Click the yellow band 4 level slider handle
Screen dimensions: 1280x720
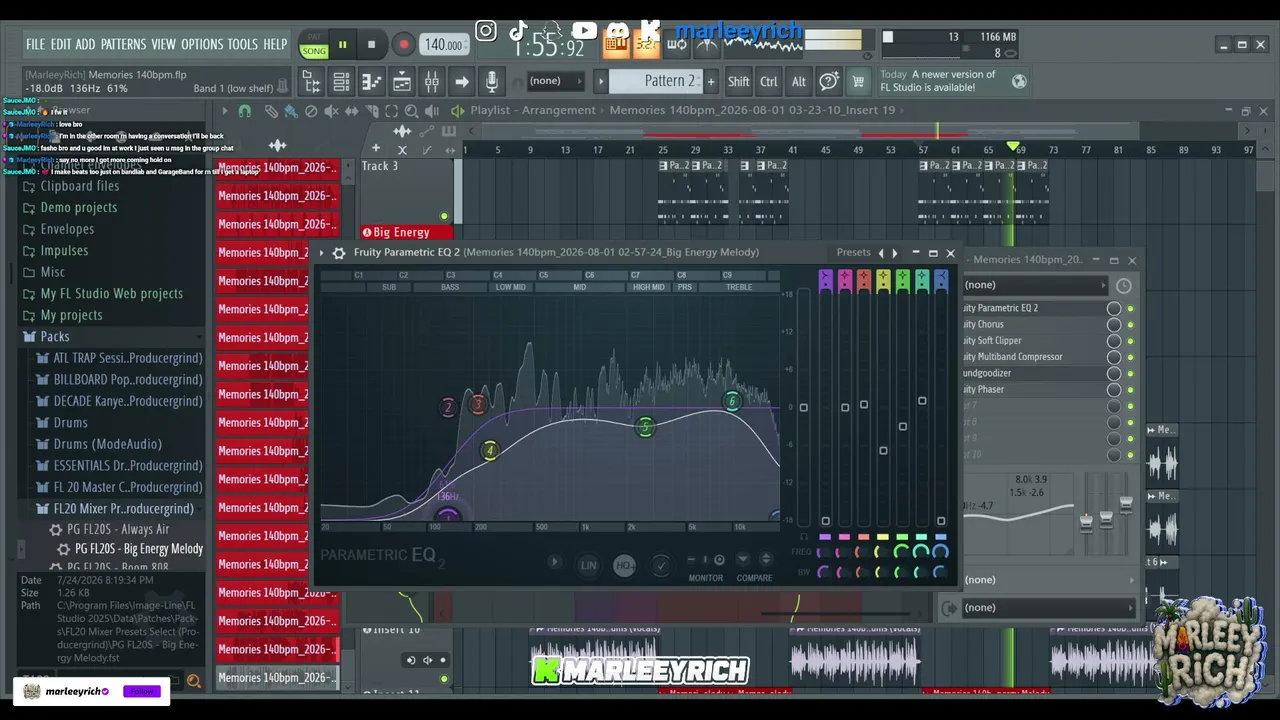[883, 451]
